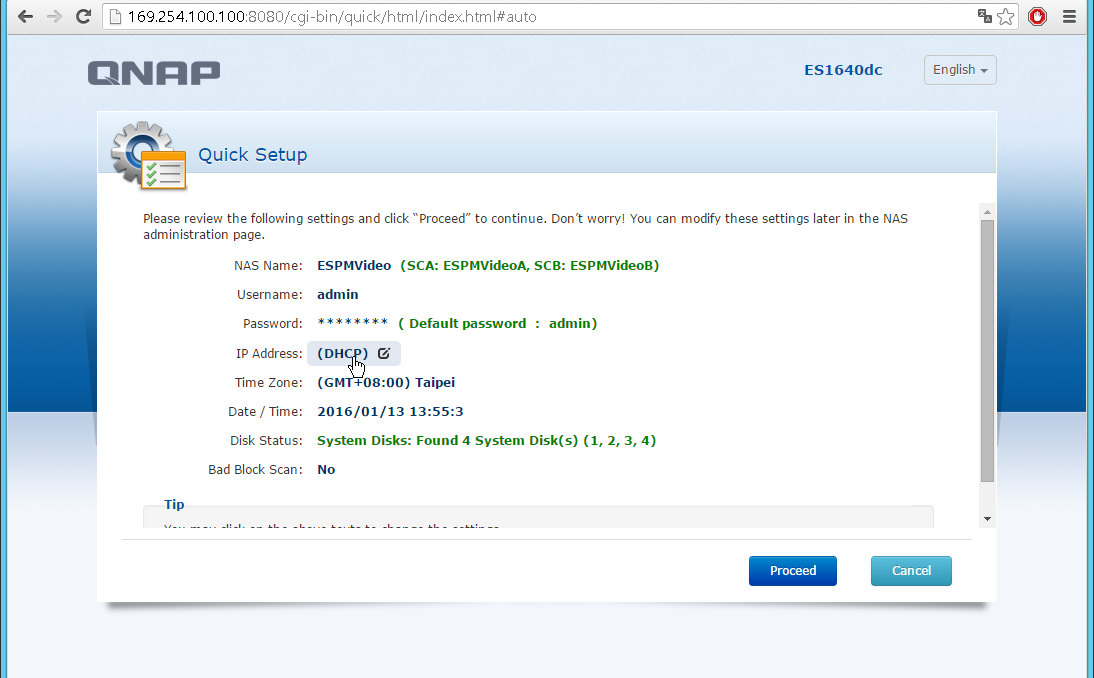
Task: Click the settings panel scrollbar down arrow
Action: [x=987, y=518]
